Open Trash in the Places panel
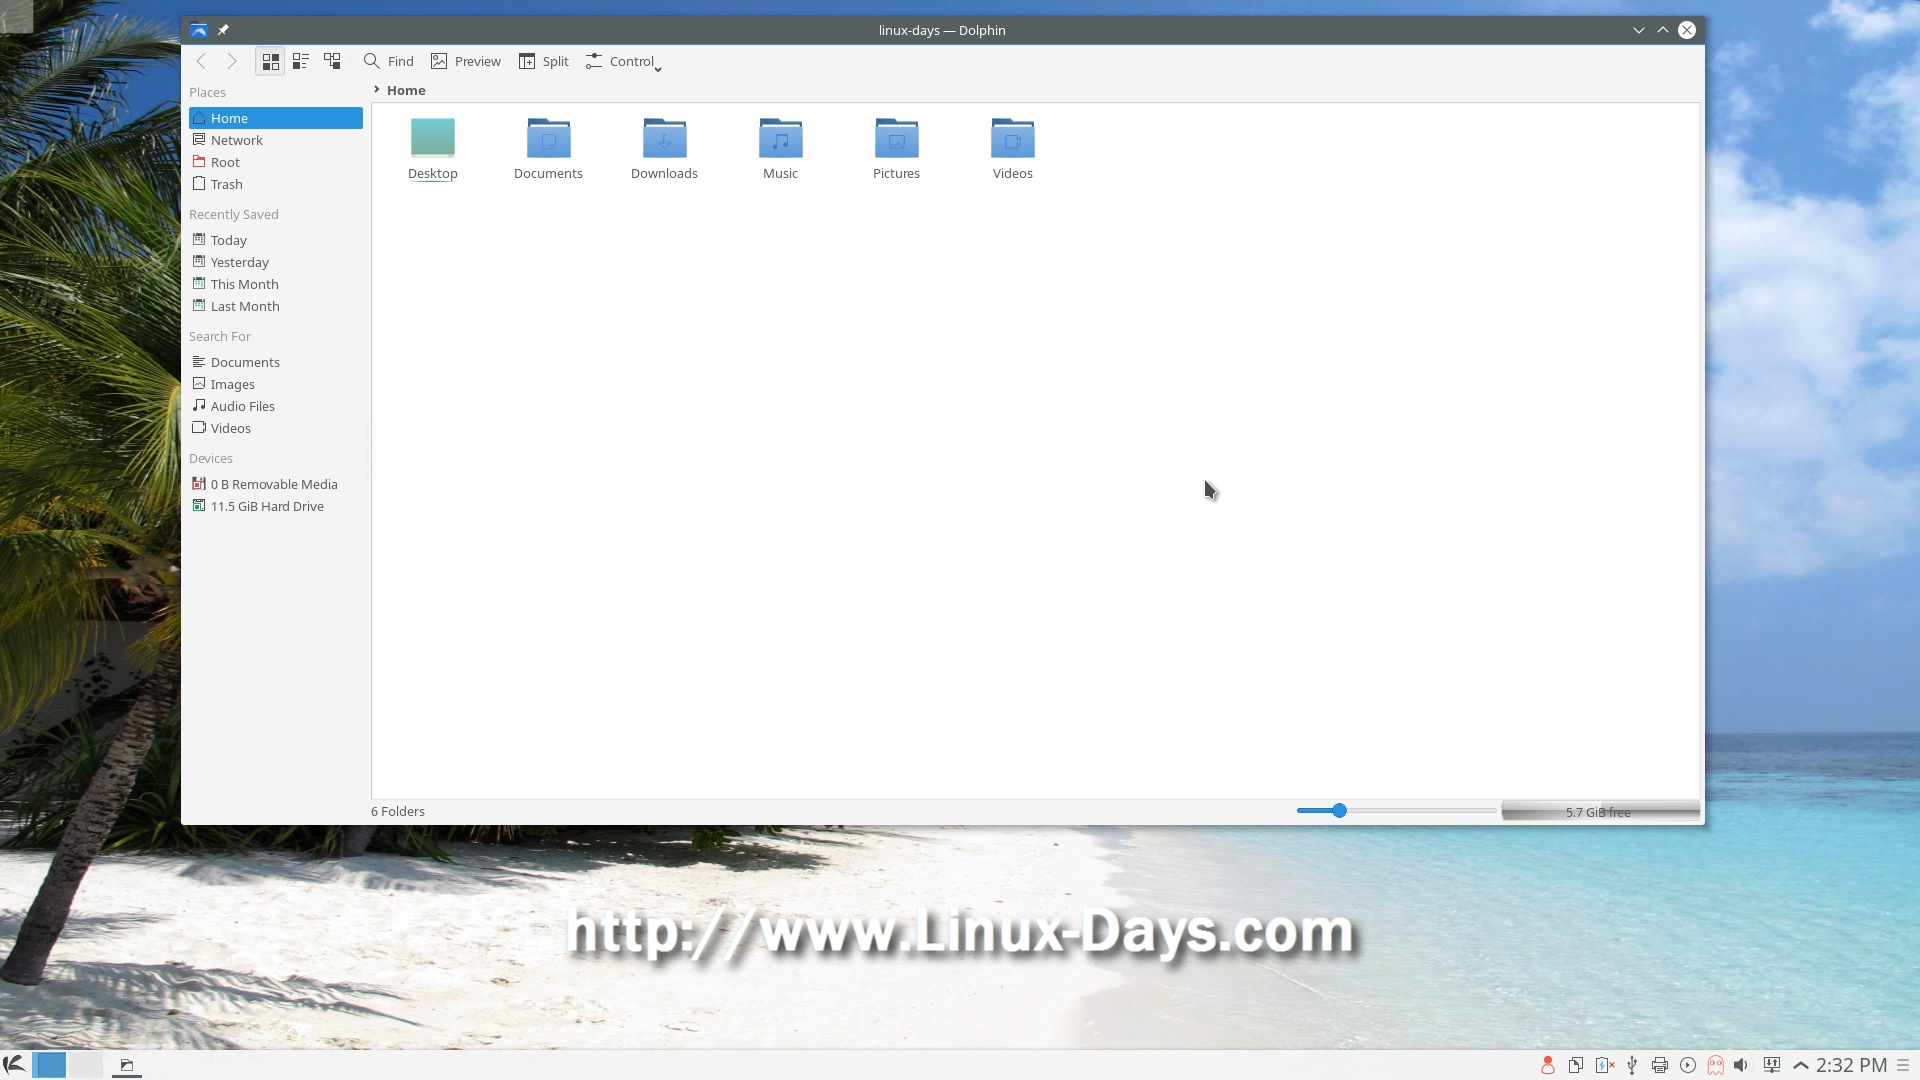 [276, 184]
